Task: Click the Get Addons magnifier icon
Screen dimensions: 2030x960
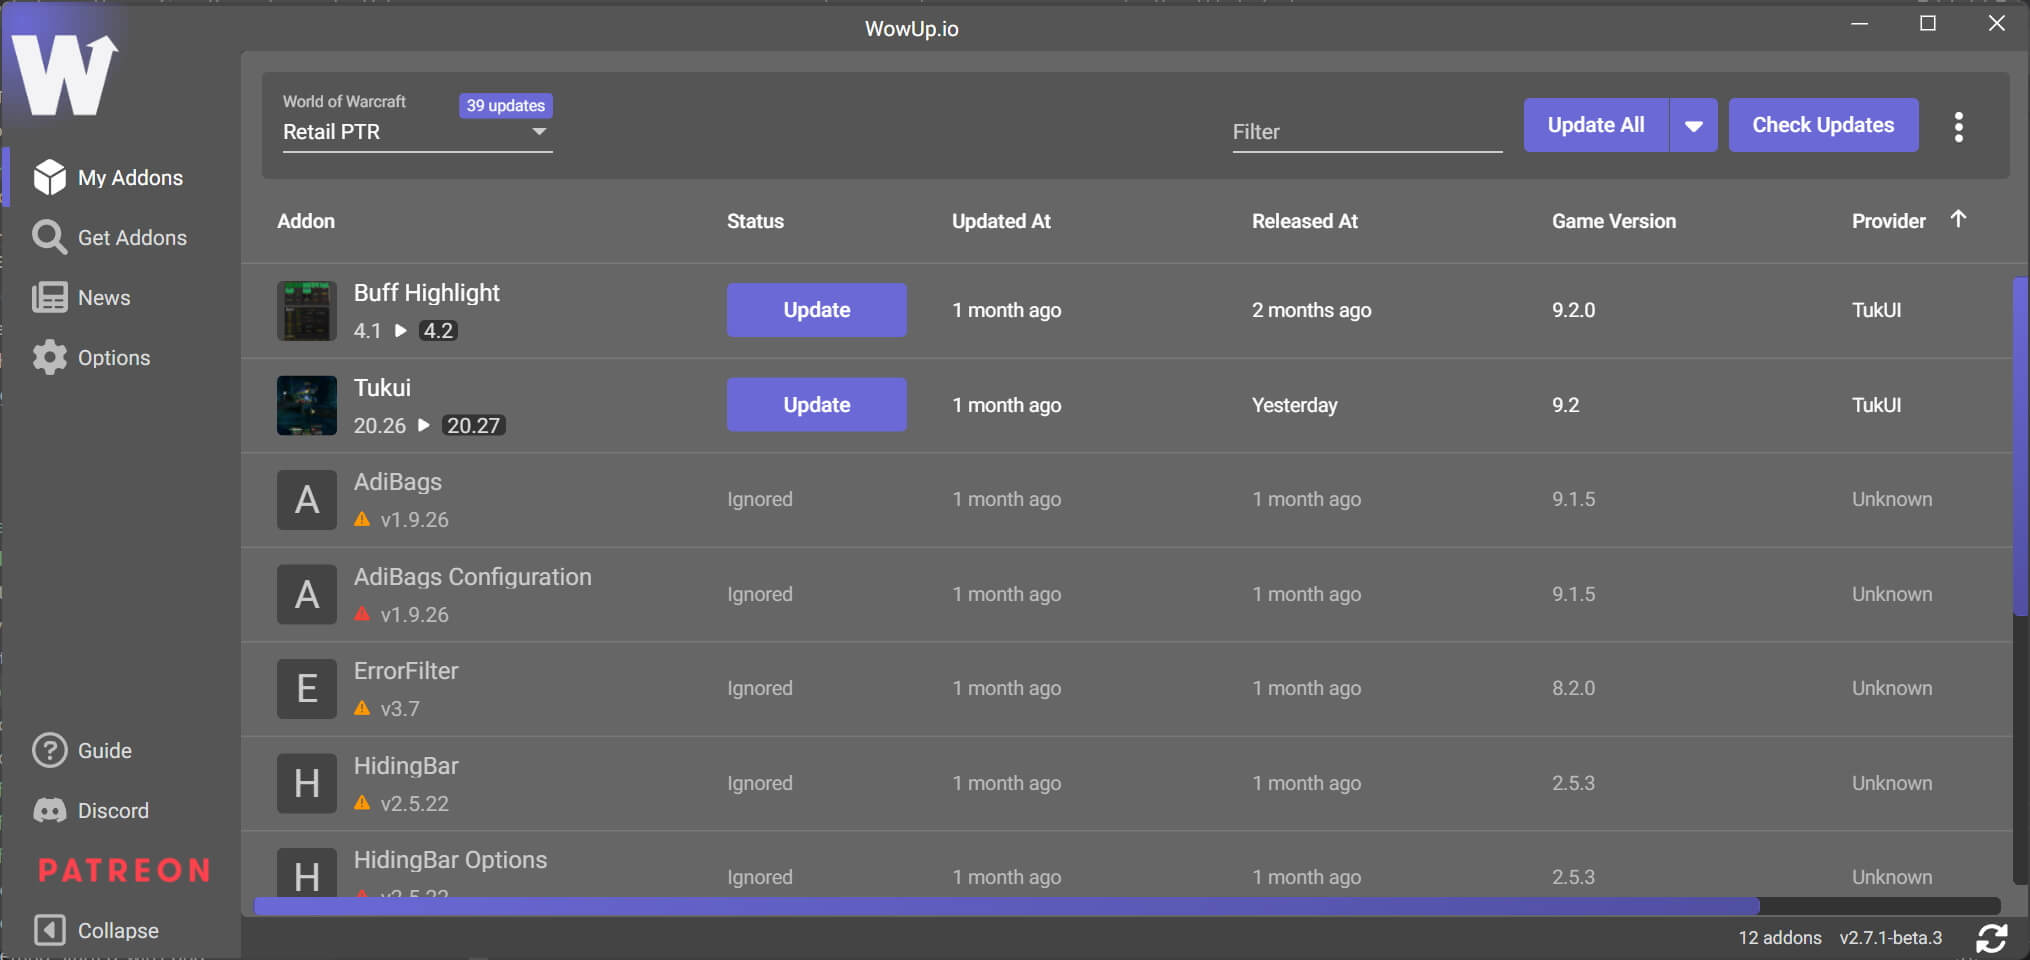Action: (49, 238)
